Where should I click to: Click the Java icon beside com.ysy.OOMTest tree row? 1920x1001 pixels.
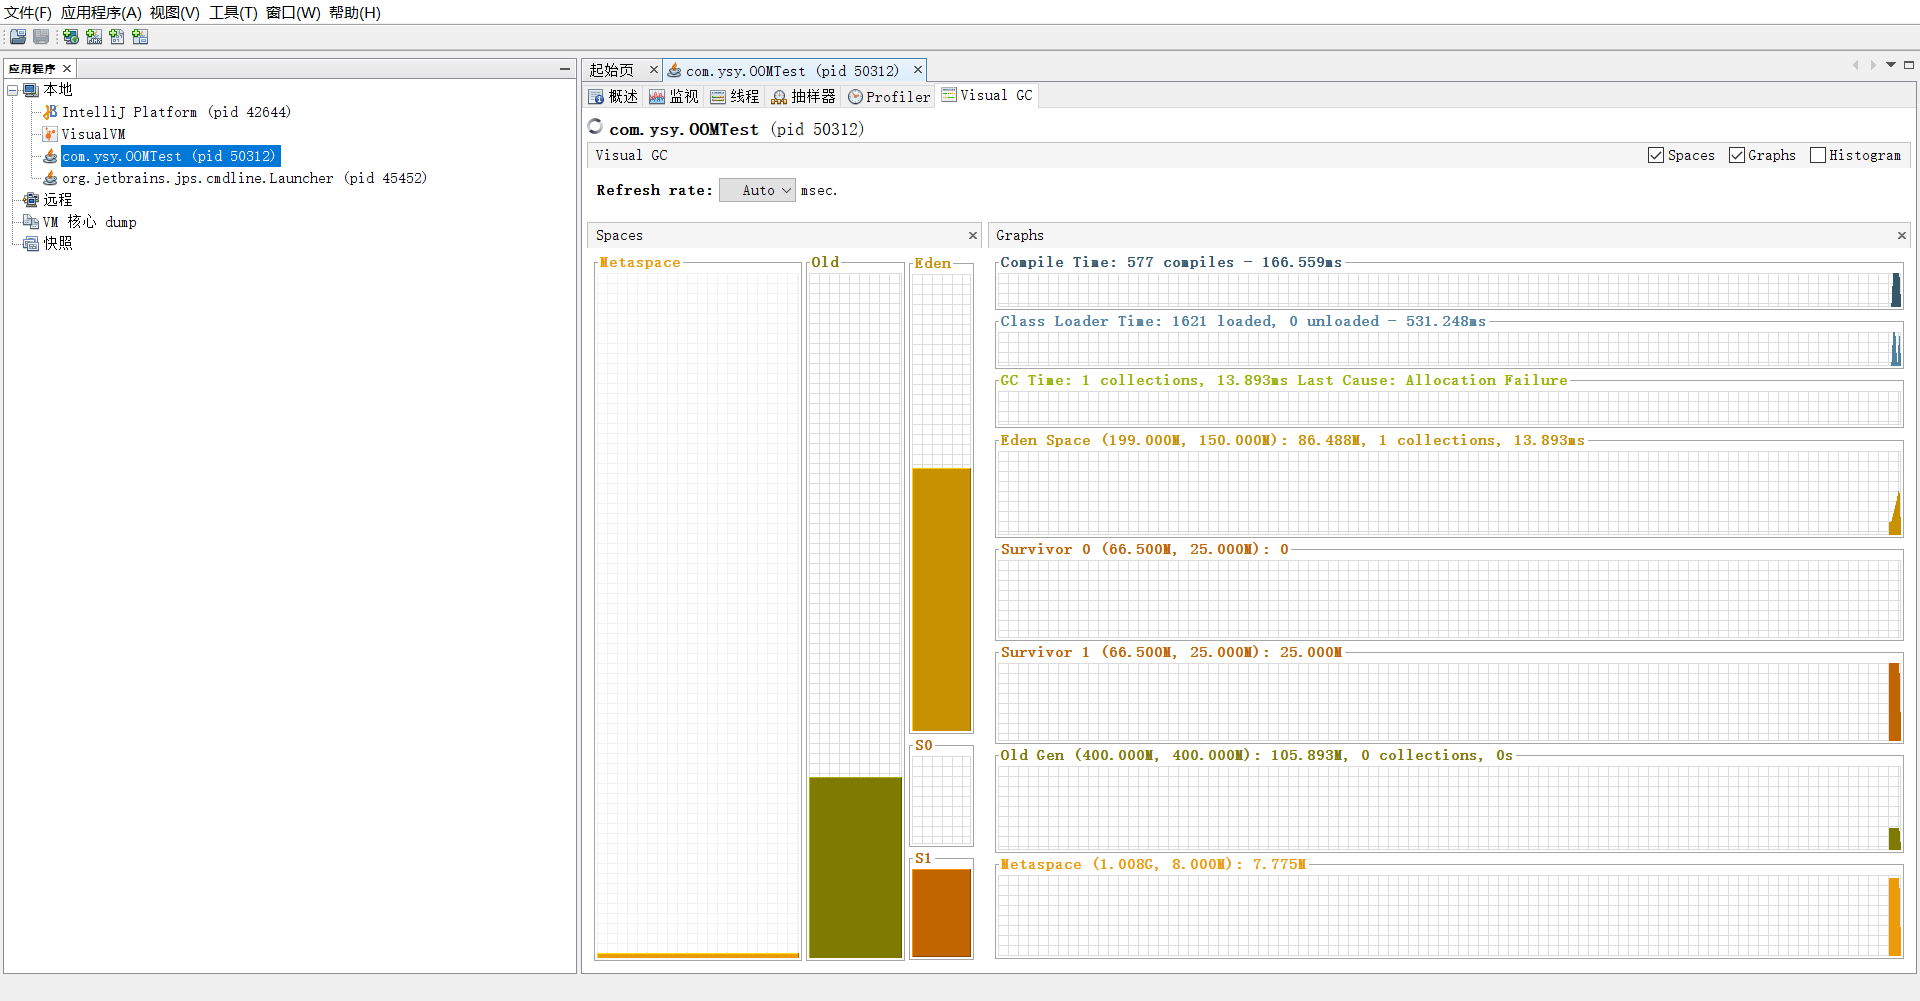tap(50, 156)
